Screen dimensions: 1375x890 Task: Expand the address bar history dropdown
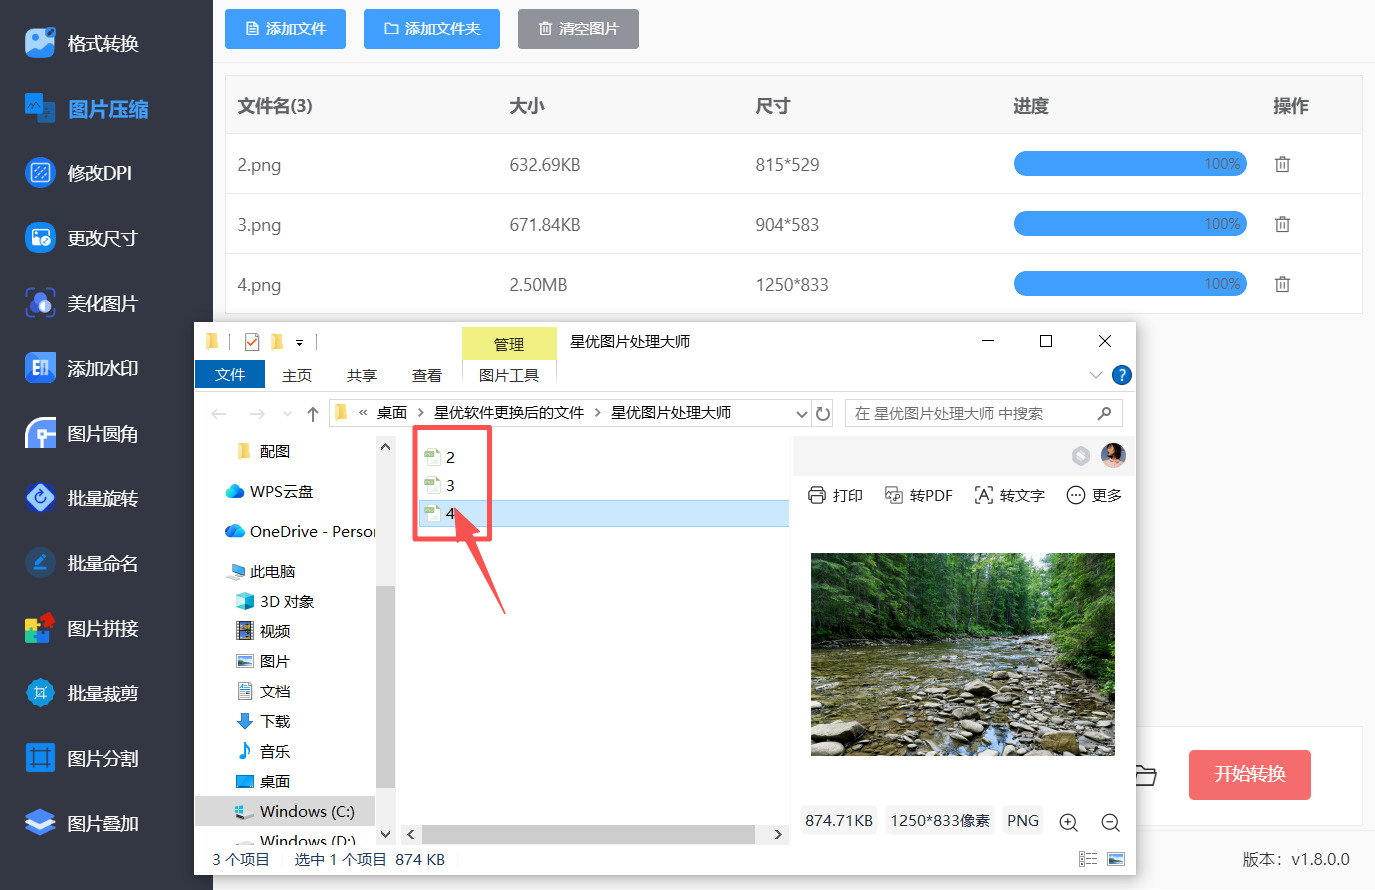[x=802, y=413]
